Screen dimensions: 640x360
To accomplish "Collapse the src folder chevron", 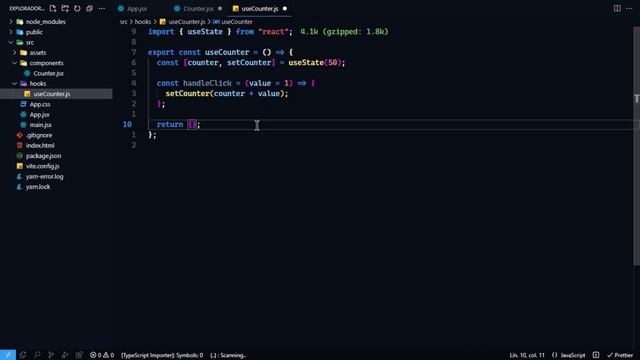I will pyautogui.click(x=11, y=42).
